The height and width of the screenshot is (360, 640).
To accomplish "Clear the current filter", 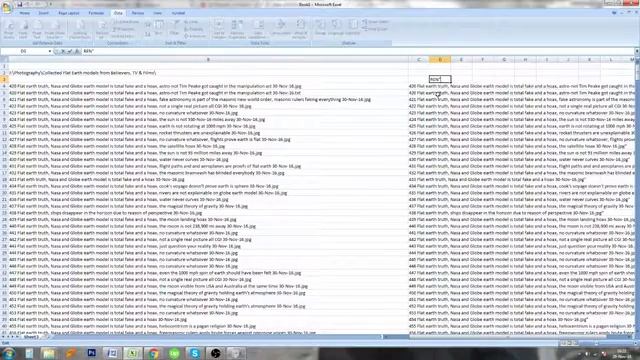I will [192, 22].
